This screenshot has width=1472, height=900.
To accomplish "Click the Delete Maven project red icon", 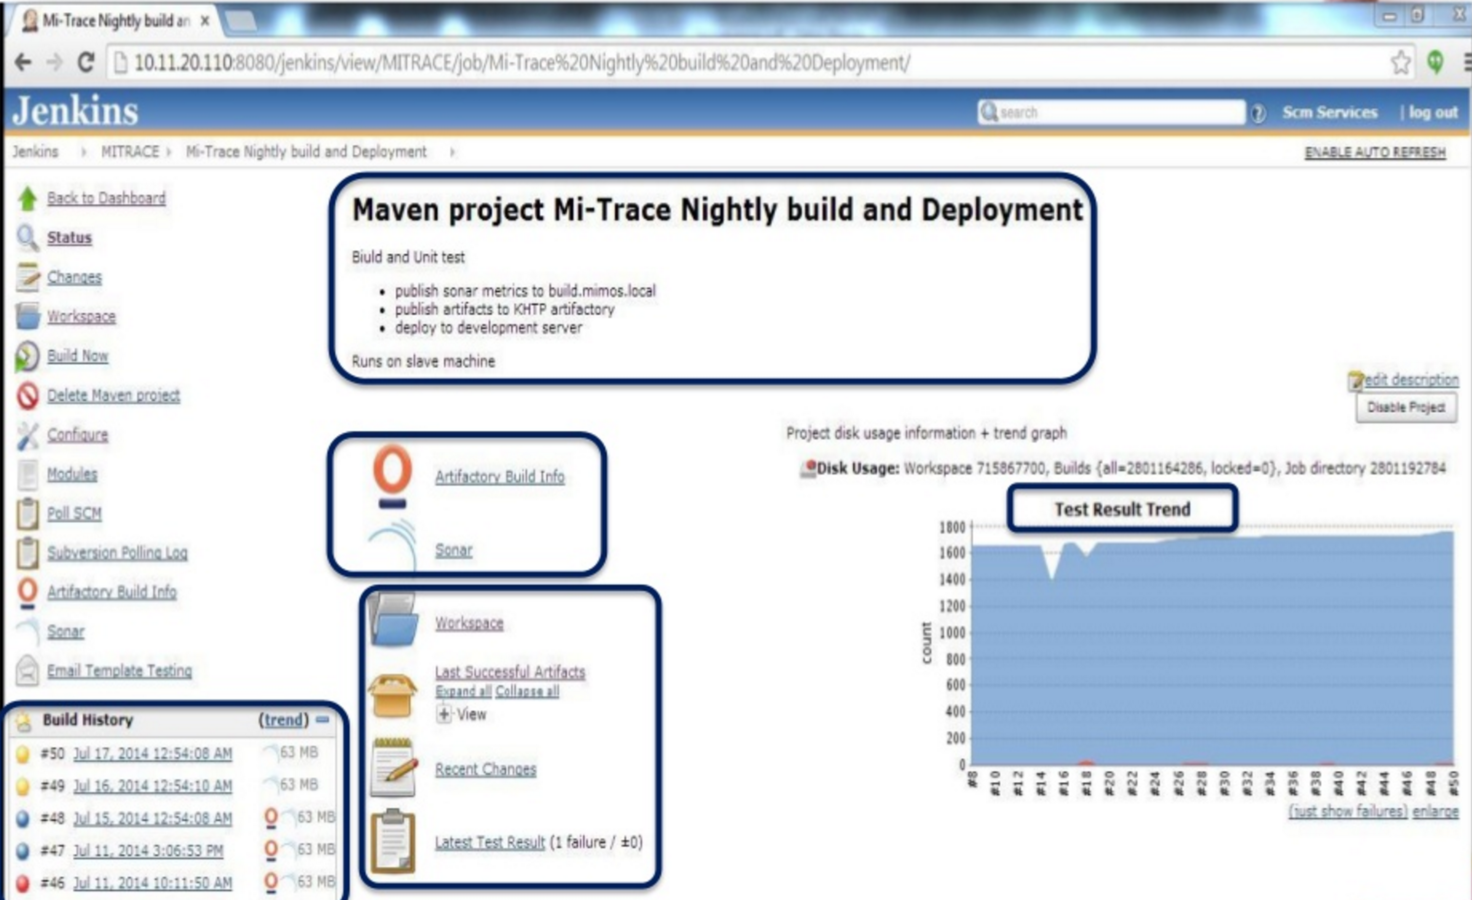I will click(x=28, y=395).
